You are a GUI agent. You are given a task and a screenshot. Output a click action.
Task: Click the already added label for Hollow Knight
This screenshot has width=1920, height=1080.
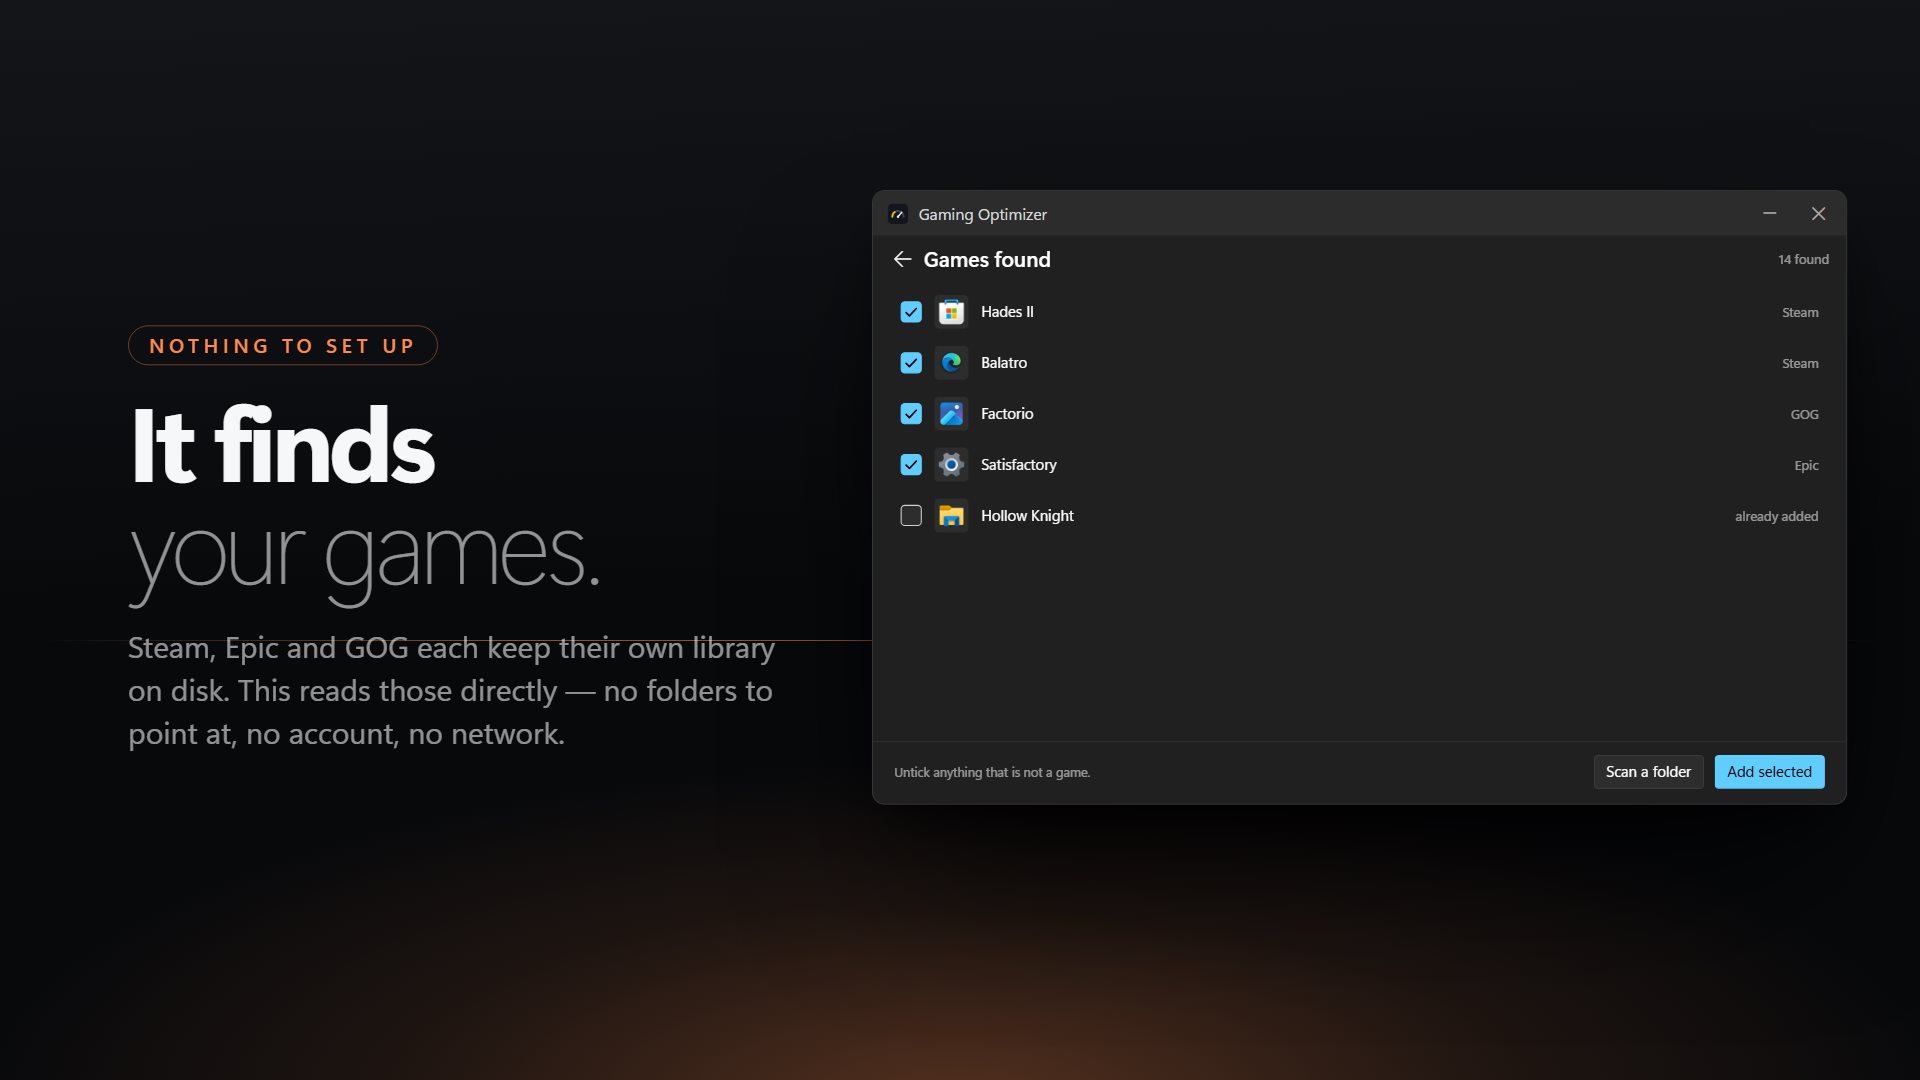(1776, 517)
